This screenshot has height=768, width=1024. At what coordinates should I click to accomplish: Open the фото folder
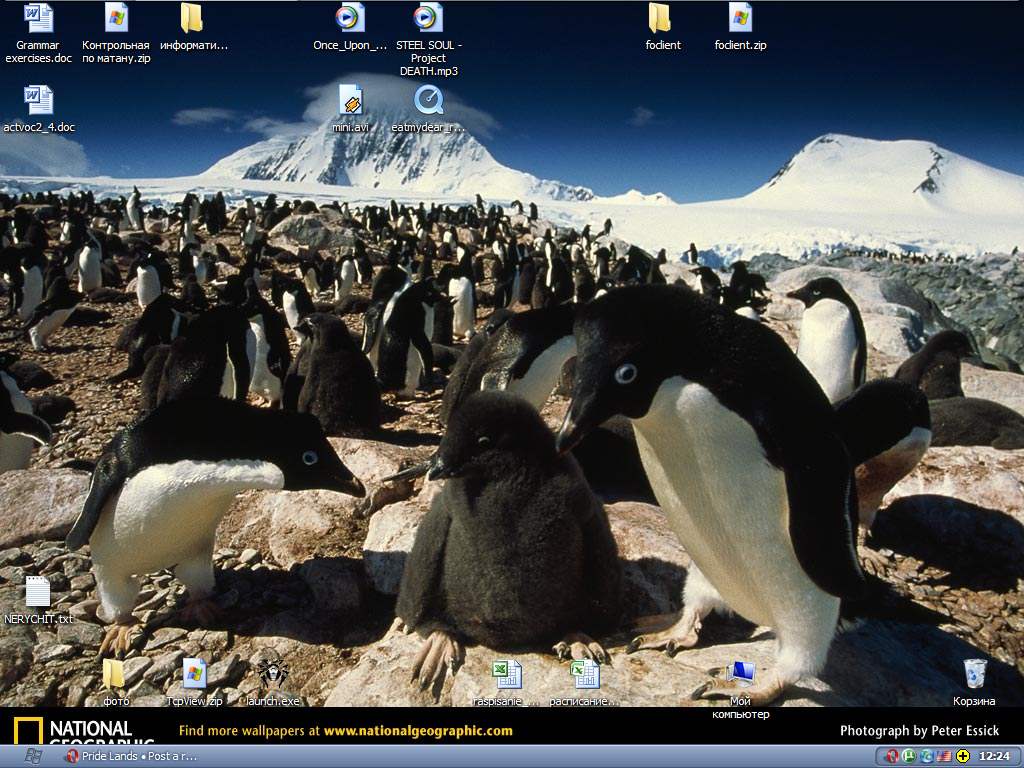pyautogui.click(x=115, y=674)
